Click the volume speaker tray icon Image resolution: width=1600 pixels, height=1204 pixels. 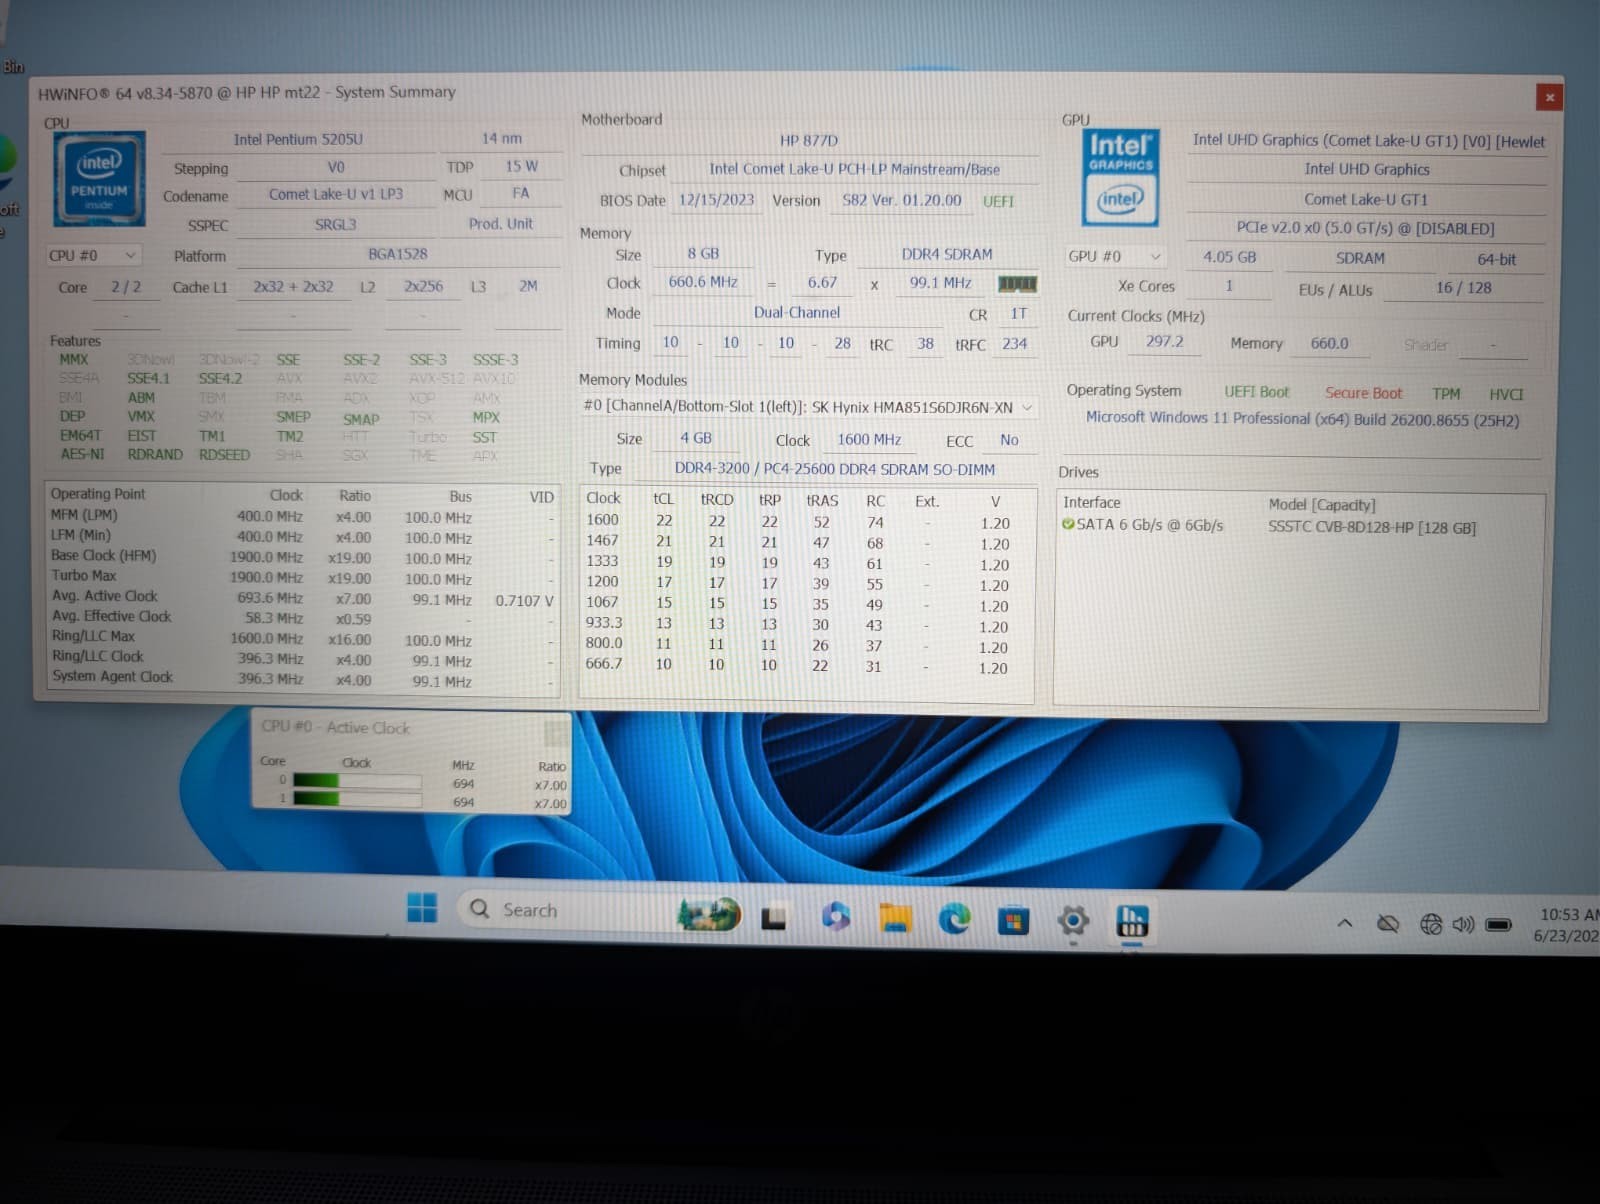(x=1463, y=924)
